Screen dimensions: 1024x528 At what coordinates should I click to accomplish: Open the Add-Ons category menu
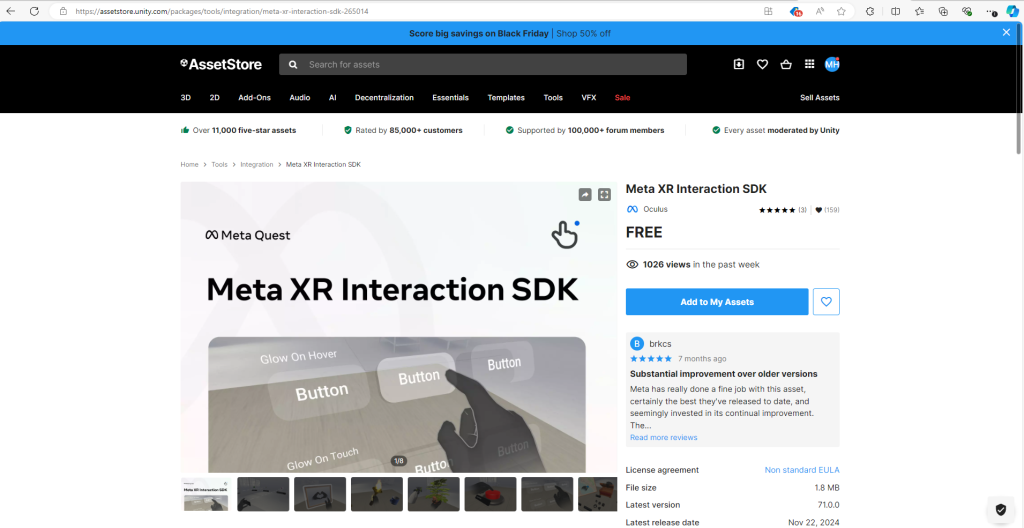click(254, 98)
